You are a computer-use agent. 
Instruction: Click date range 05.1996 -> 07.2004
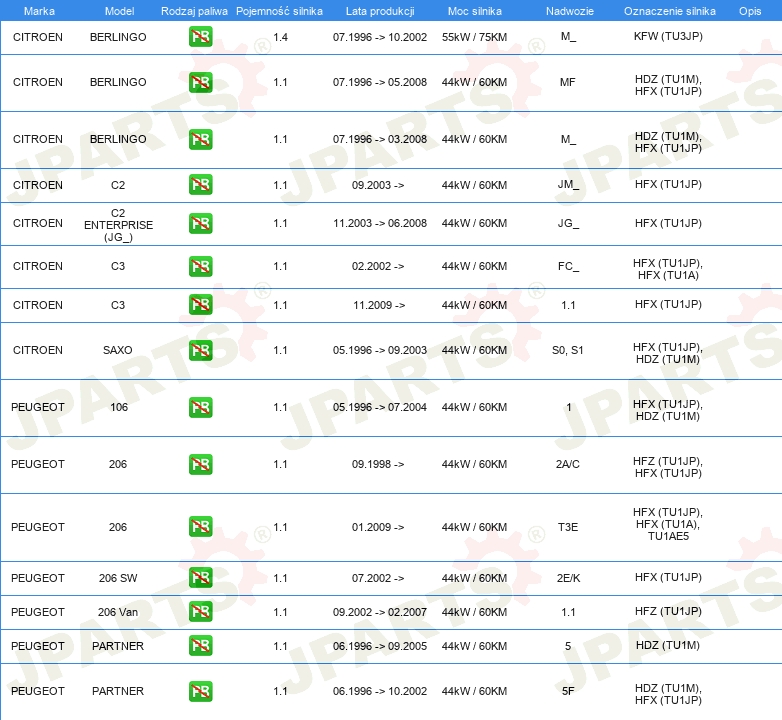pyautogui.click(x=380, y=407)
